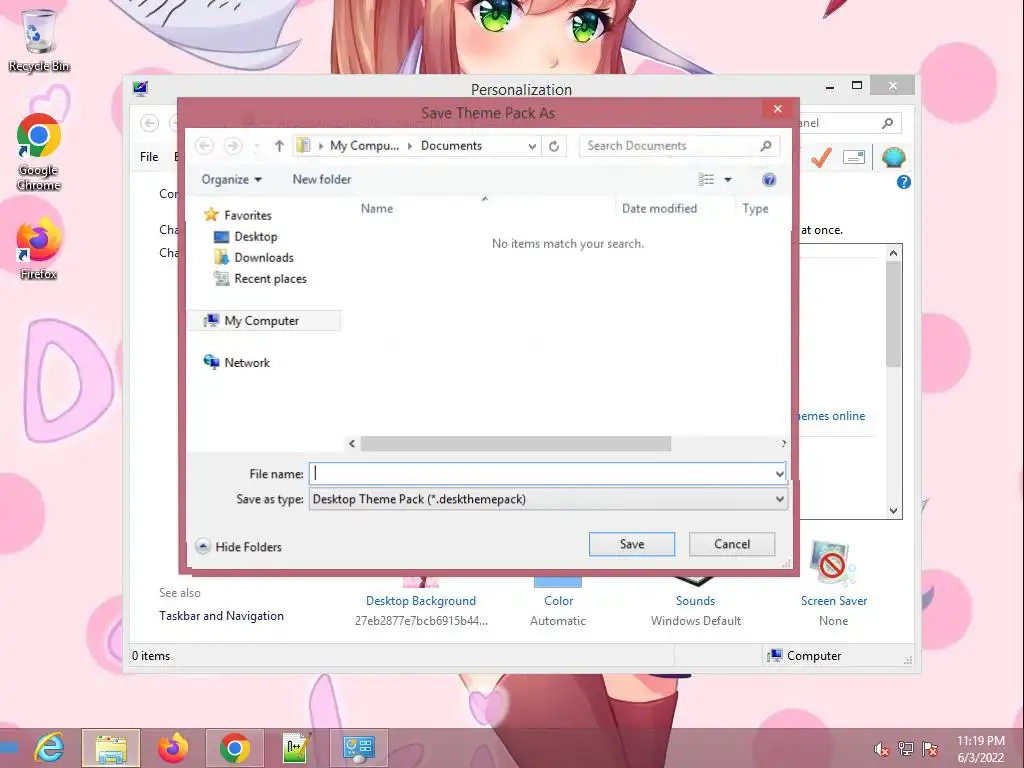
Task: Expand the address path dropdown
Action: (x=532, y=146)
